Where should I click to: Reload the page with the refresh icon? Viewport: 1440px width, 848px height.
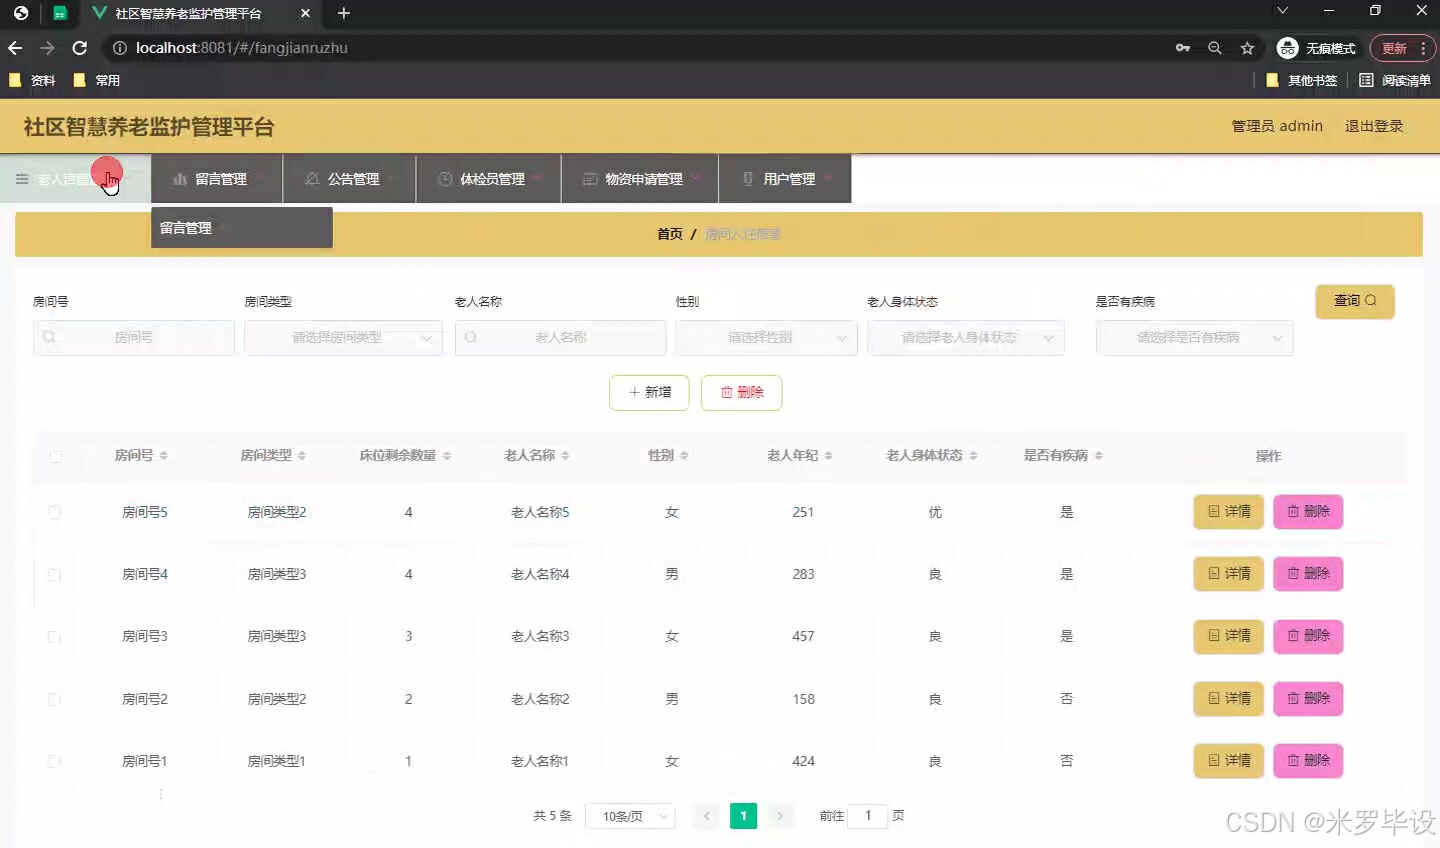click(x=80, y=48)
